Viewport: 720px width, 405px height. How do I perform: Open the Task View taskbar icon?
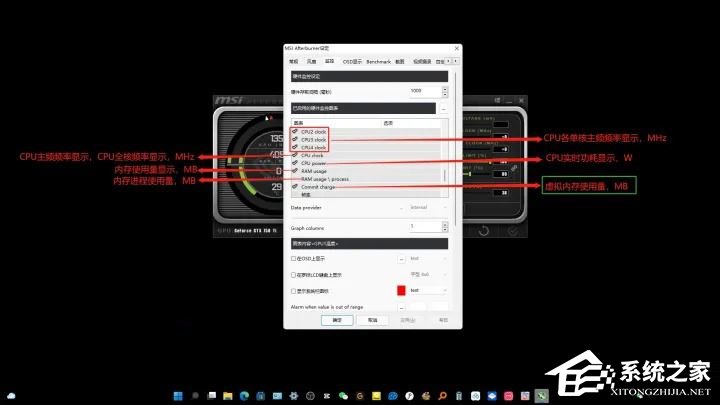pos(212,395)
